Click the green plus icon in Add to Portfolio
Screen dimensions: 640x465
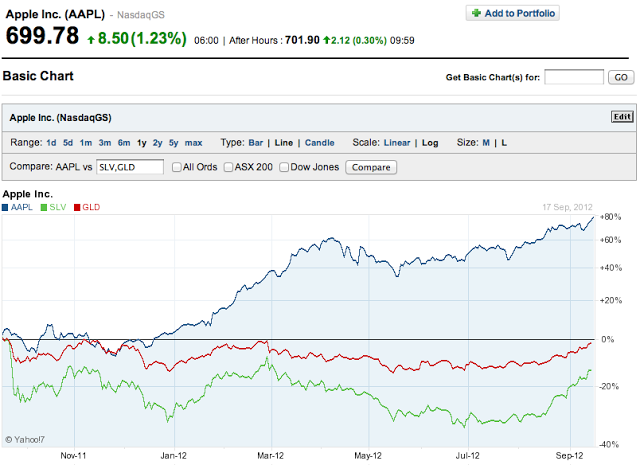pyautogui.click(x=476, y=13)
